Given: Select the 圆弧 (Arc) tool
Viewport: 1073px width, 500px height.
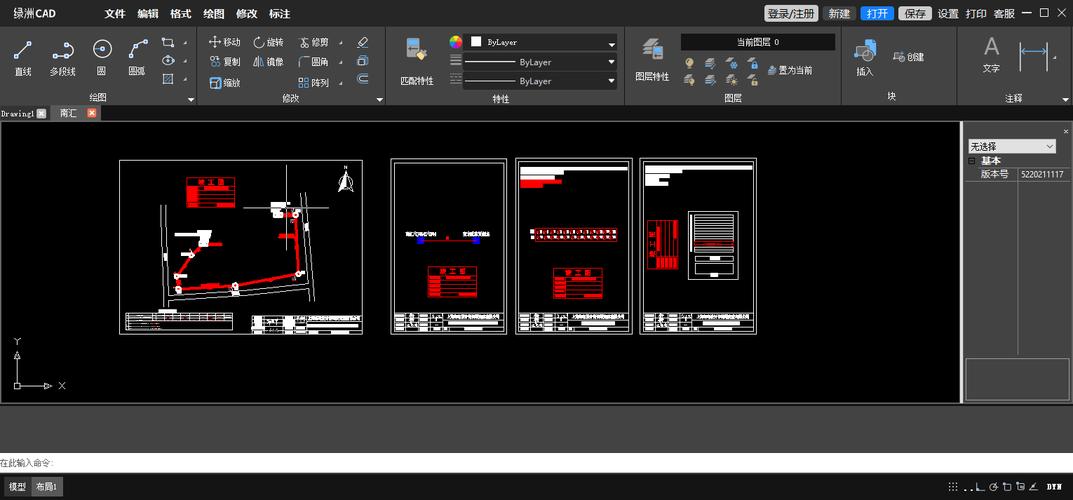Looking at the screenshot, I should [x=137, y=56].
